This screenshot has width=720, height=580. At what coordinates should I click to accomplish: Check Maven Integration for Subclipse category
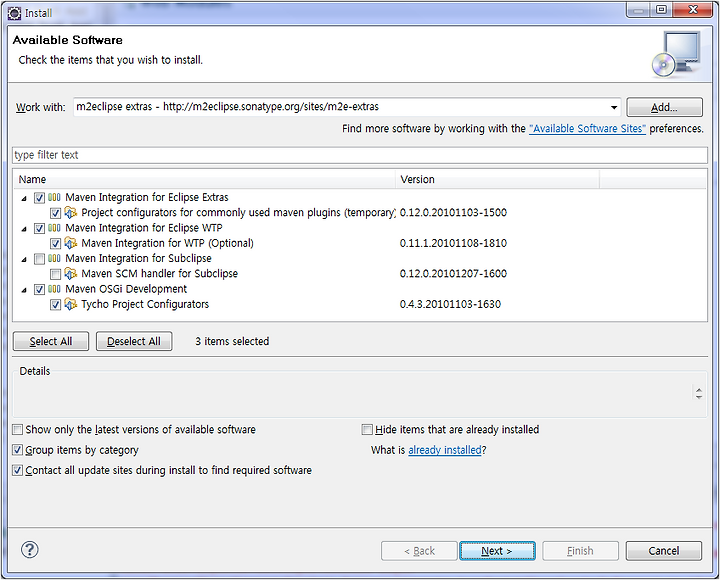point(39,259)
